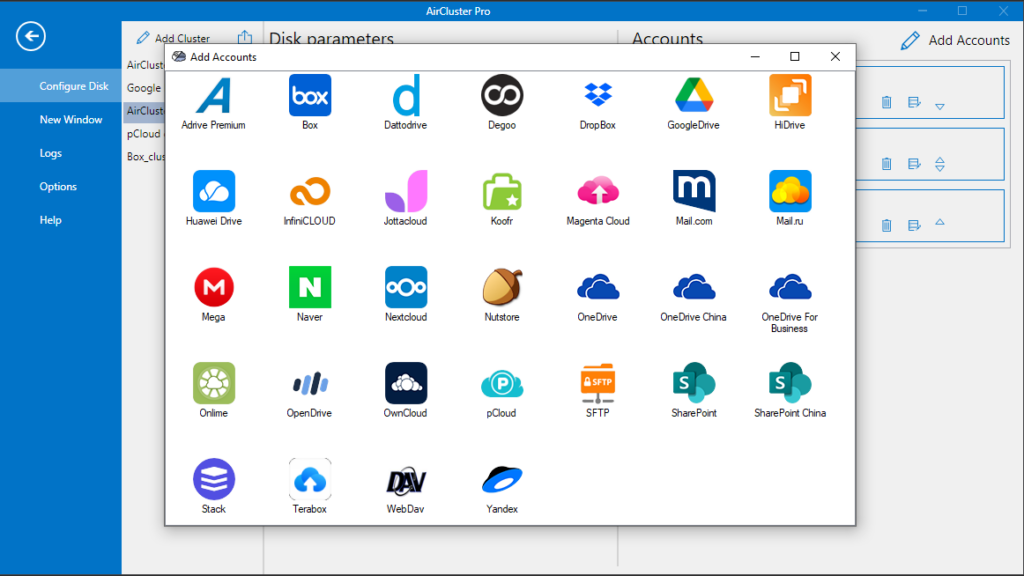Viewport: 1024px width, 576px height.
Task: Click the up-down arrows on the middle account
Action: (x=940, y=164)
